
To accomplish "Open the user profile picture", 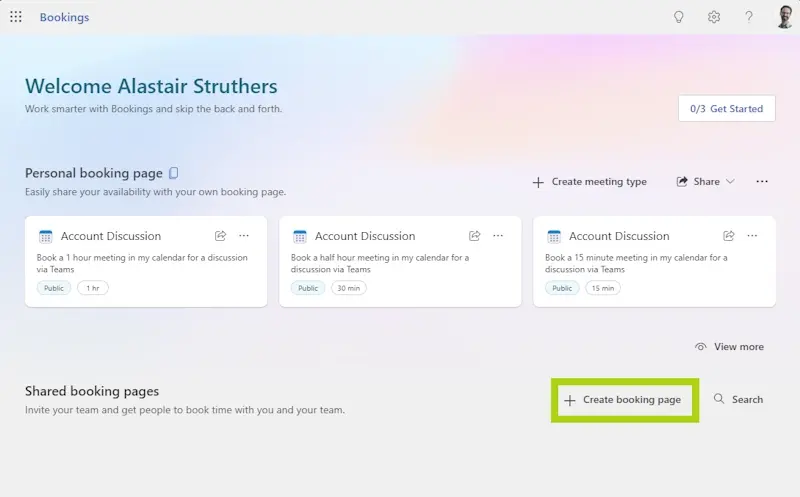I will pyautogui.click(x=784, y=17).
